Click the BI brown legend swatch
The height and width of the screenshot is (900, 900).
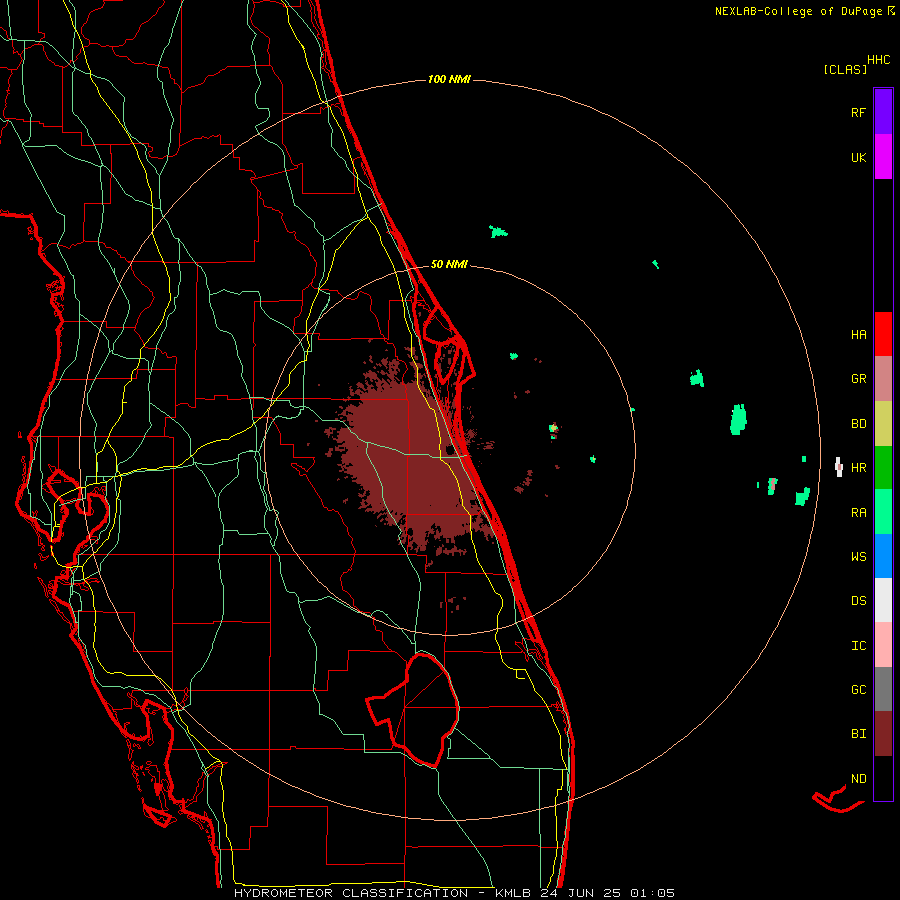[883, 734]
